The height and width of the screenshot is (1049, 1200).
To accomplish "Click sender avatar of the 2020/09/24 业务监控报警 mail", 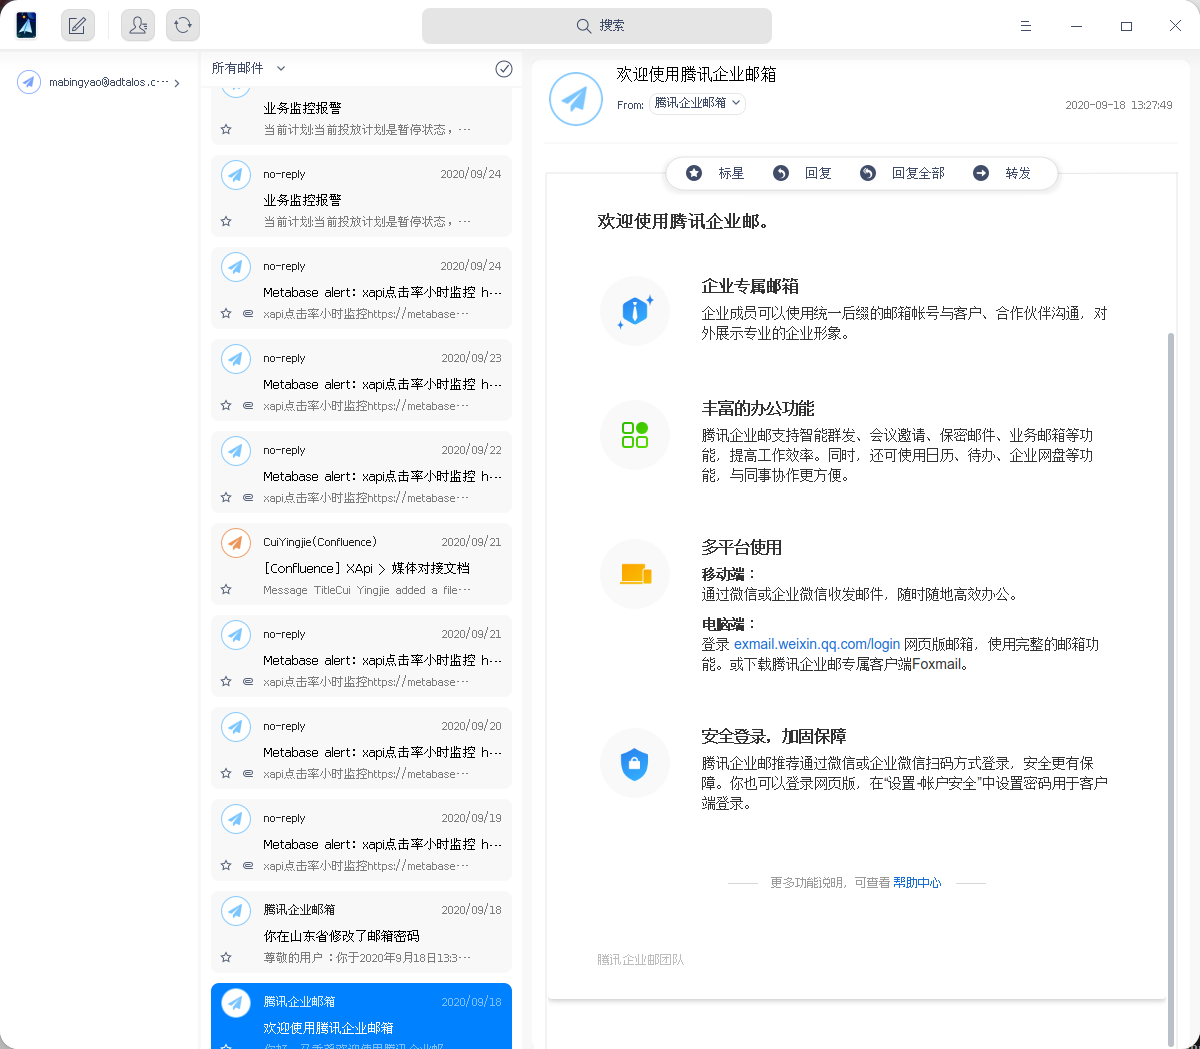I will pos(236,175).
